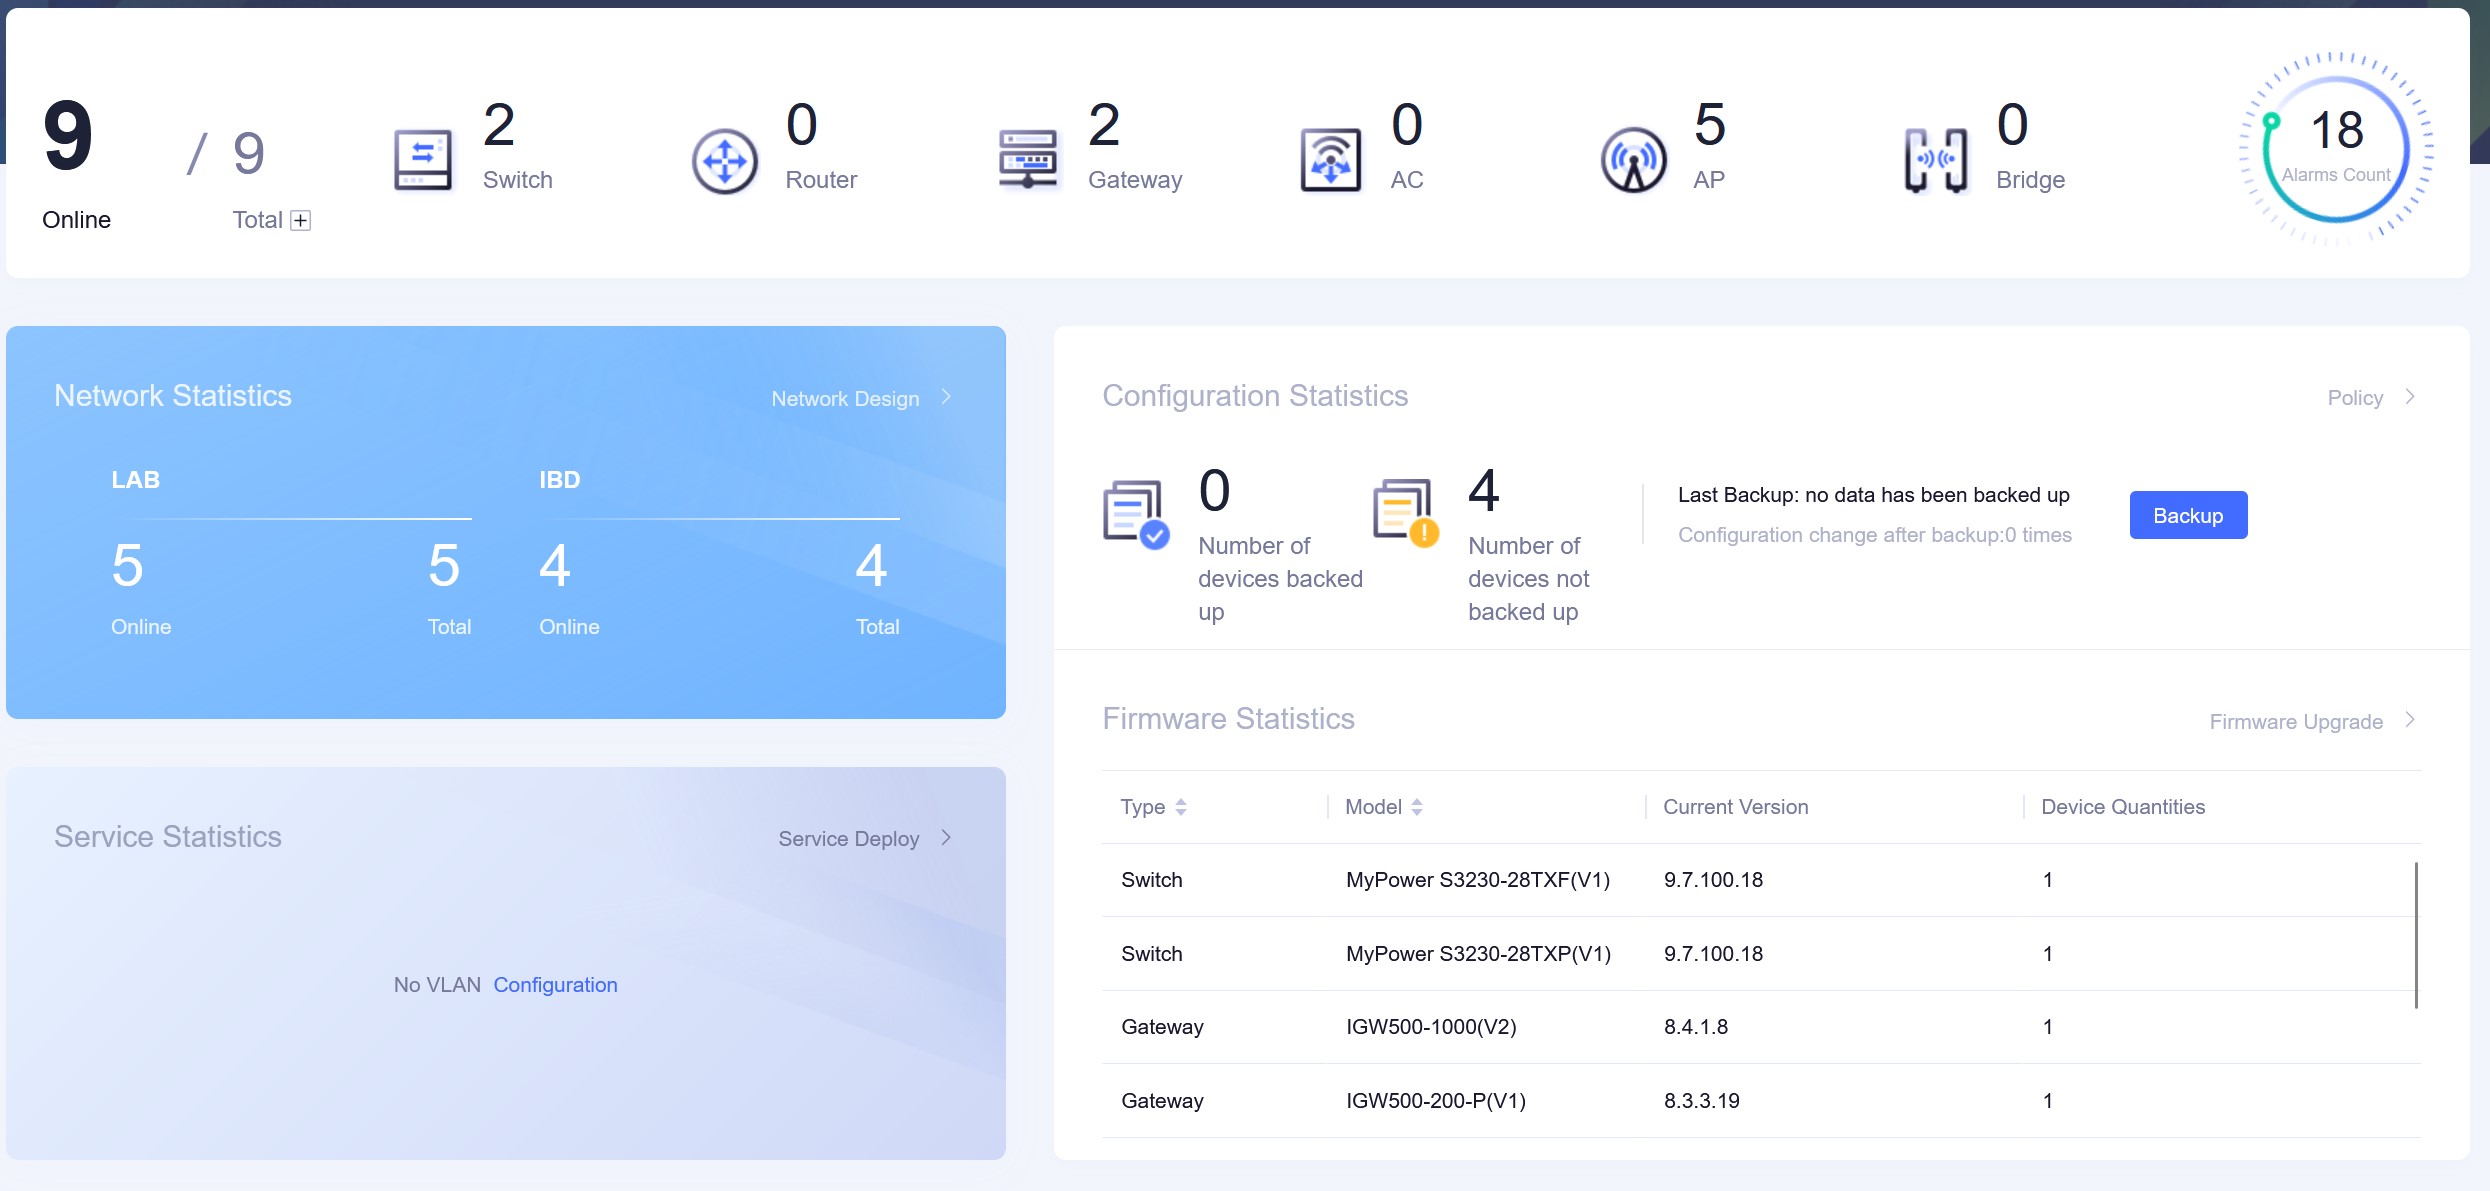Select the IGW500-1000(V2) gateway row
The height and width of the screenshot is (1191, 2490).
tap(1761, 1027)
